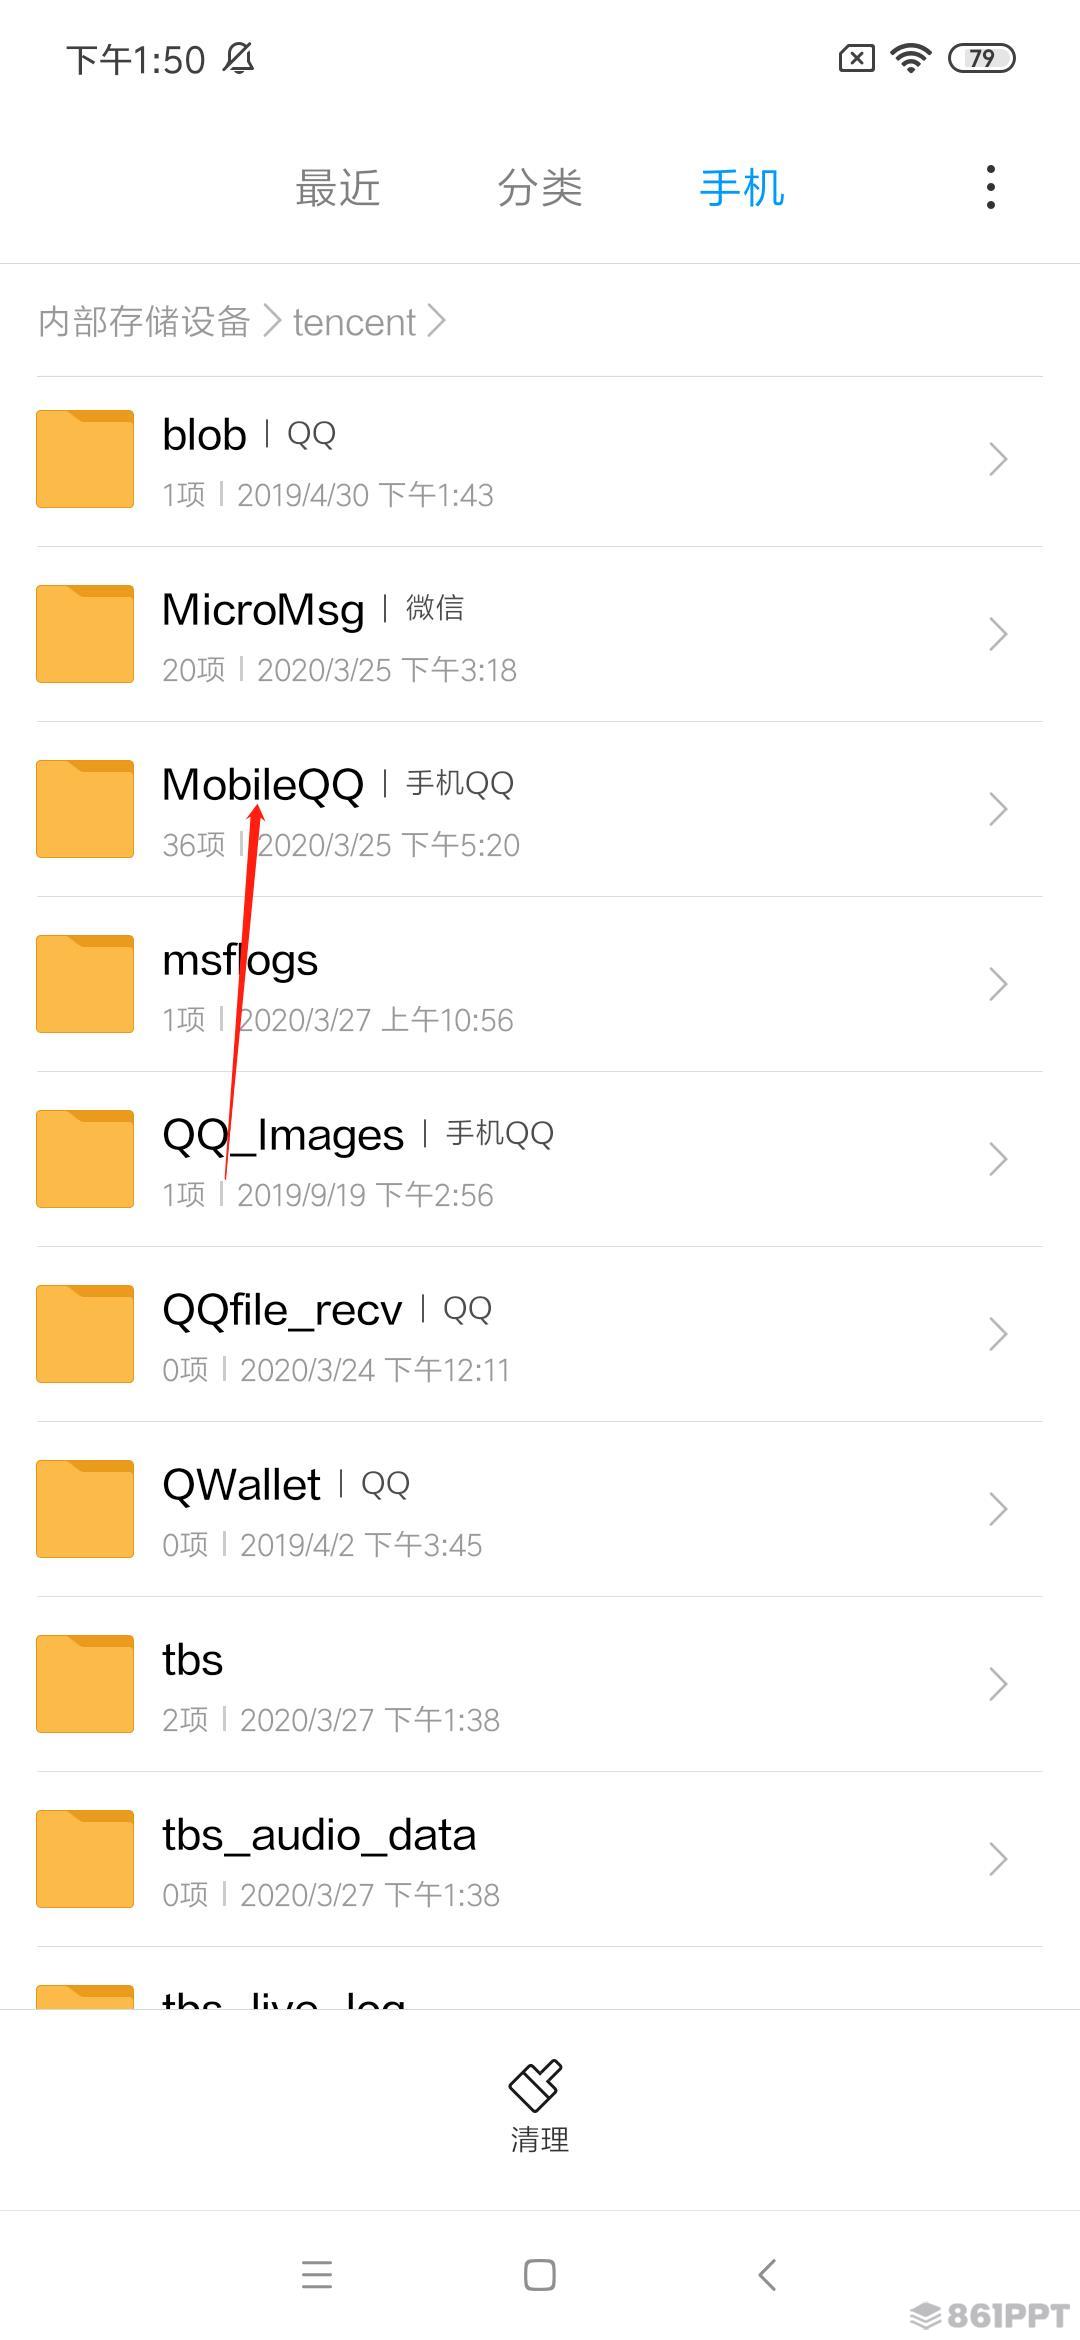The image size is (1080, 2340).
Task: Open QQfile_recv folder entry
Action: click(539, 1334)
